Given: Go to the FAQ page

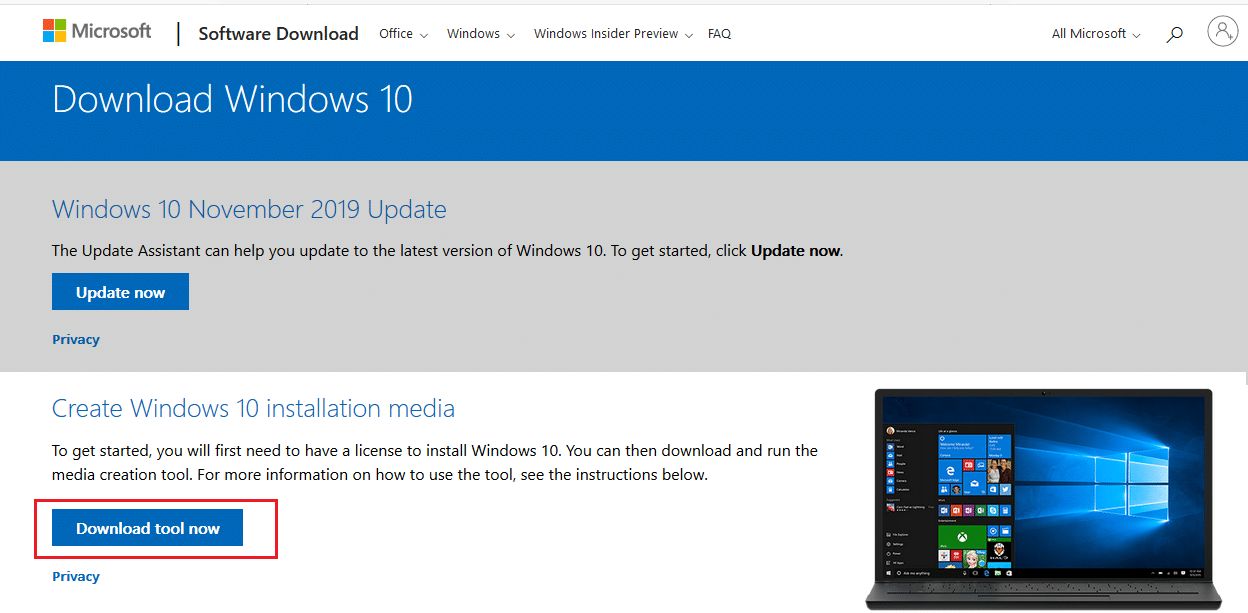Looking at the screenshot, I should (719, 34).
